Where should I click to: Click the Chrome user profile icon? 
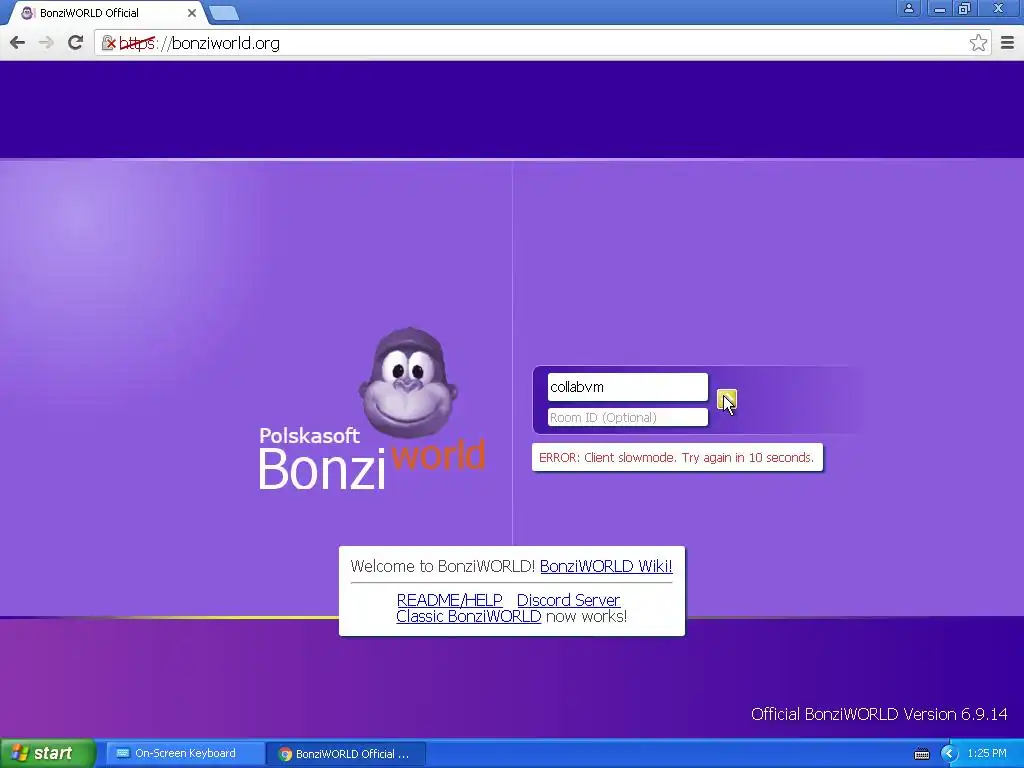coord(908,8)
